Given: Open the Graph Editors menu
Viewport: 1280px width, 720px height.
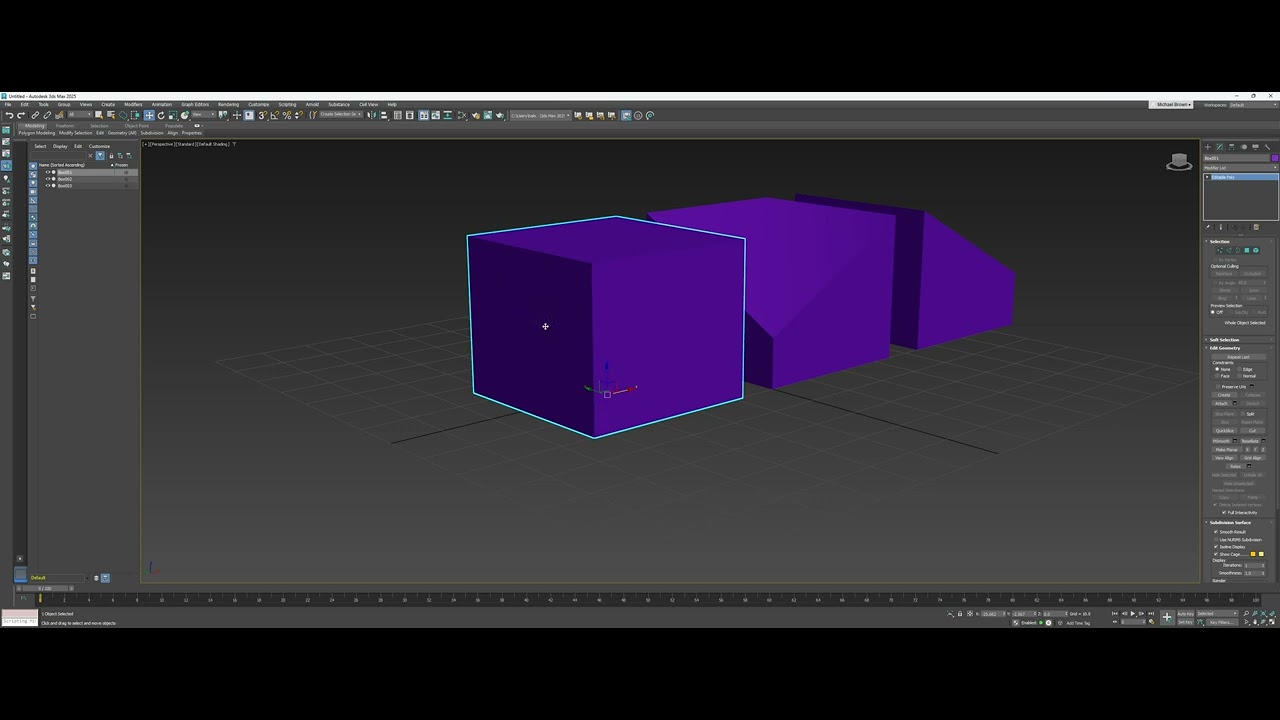Looking at the screenshot, I should [195, 104].
